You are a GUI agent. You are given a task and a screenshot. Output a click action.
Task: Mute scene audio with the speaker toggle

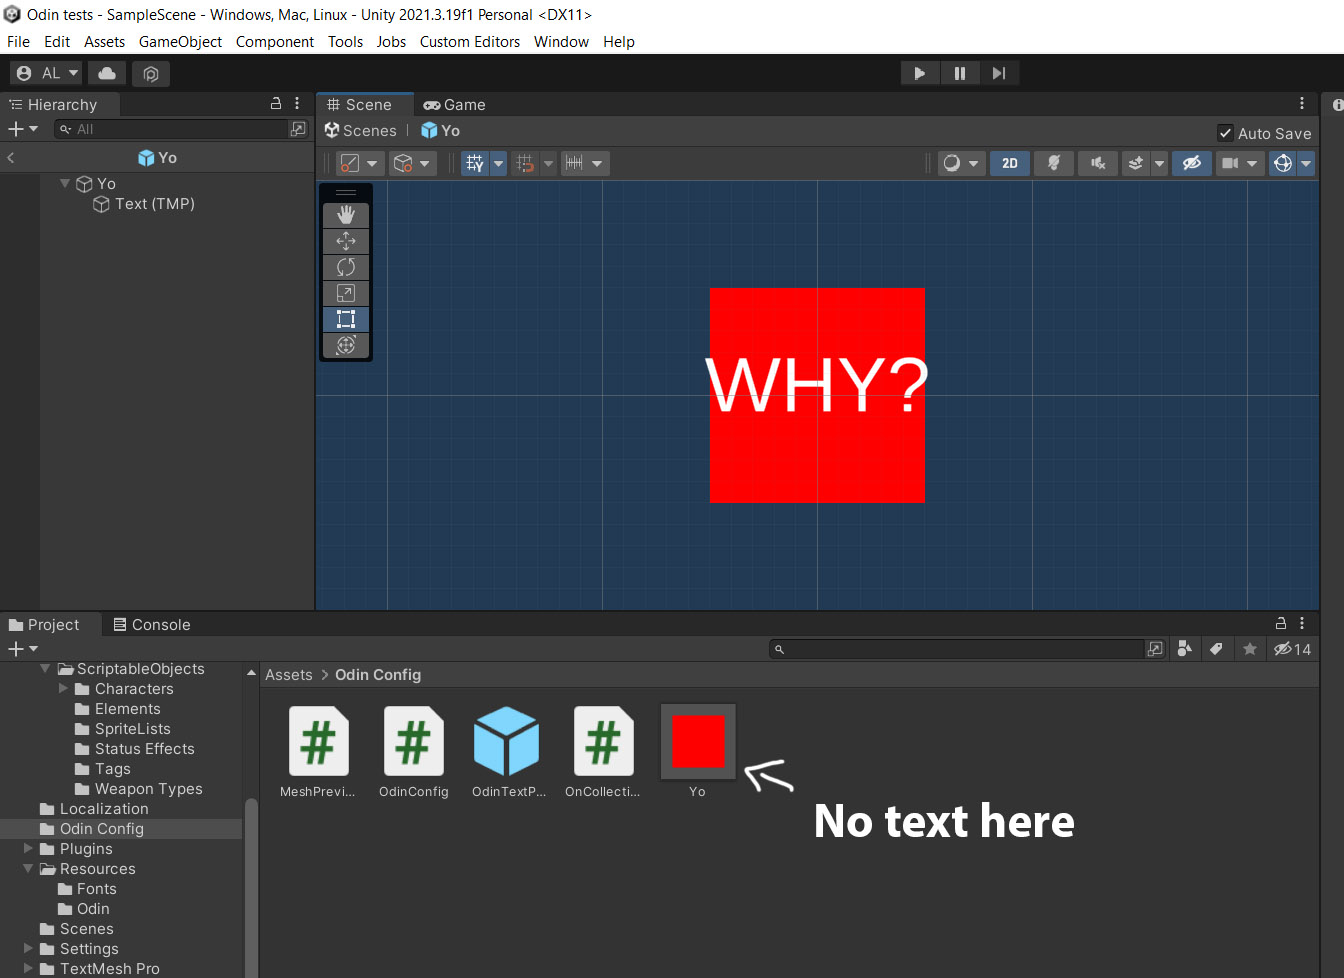click(1097, 163)
